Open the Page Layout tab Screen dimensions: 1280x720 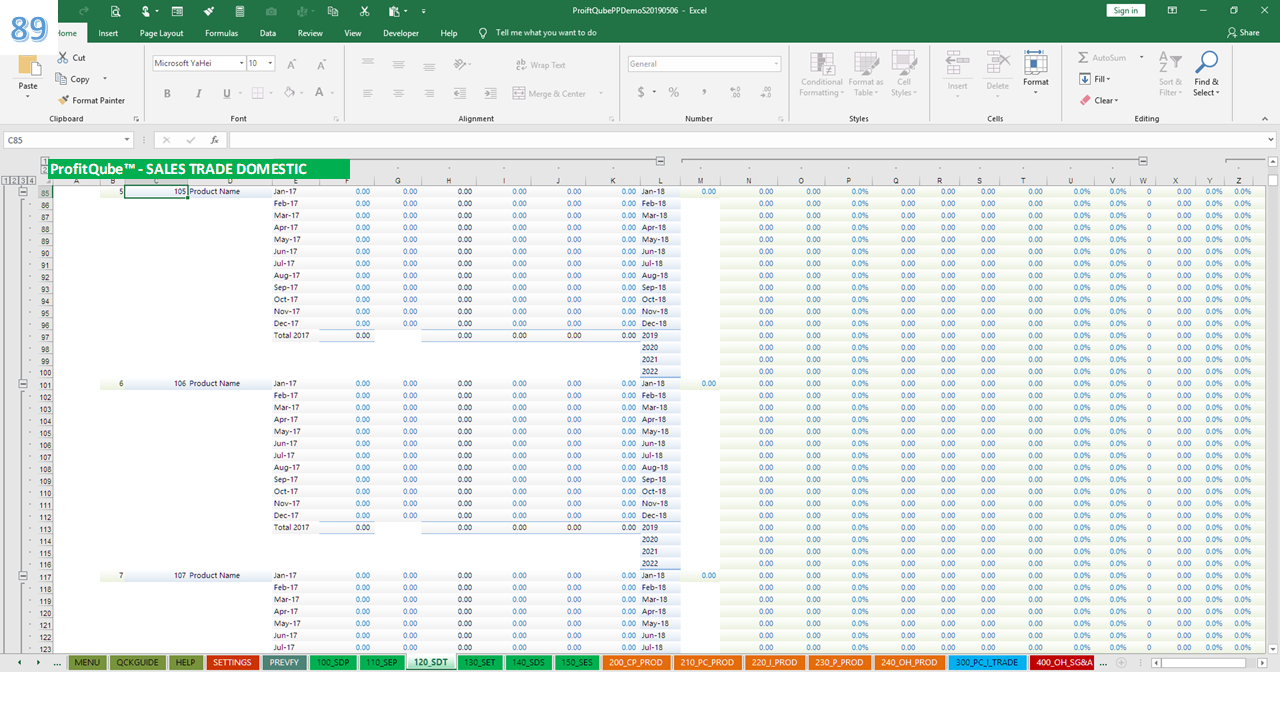[x=161, y=33]
